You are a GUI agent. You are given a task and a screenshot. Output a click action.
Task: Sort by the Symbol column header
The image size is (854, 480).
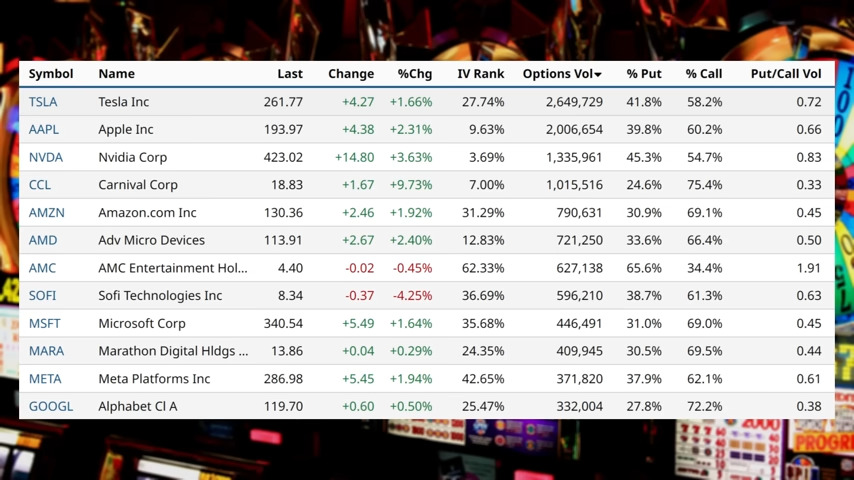[51, 74]
